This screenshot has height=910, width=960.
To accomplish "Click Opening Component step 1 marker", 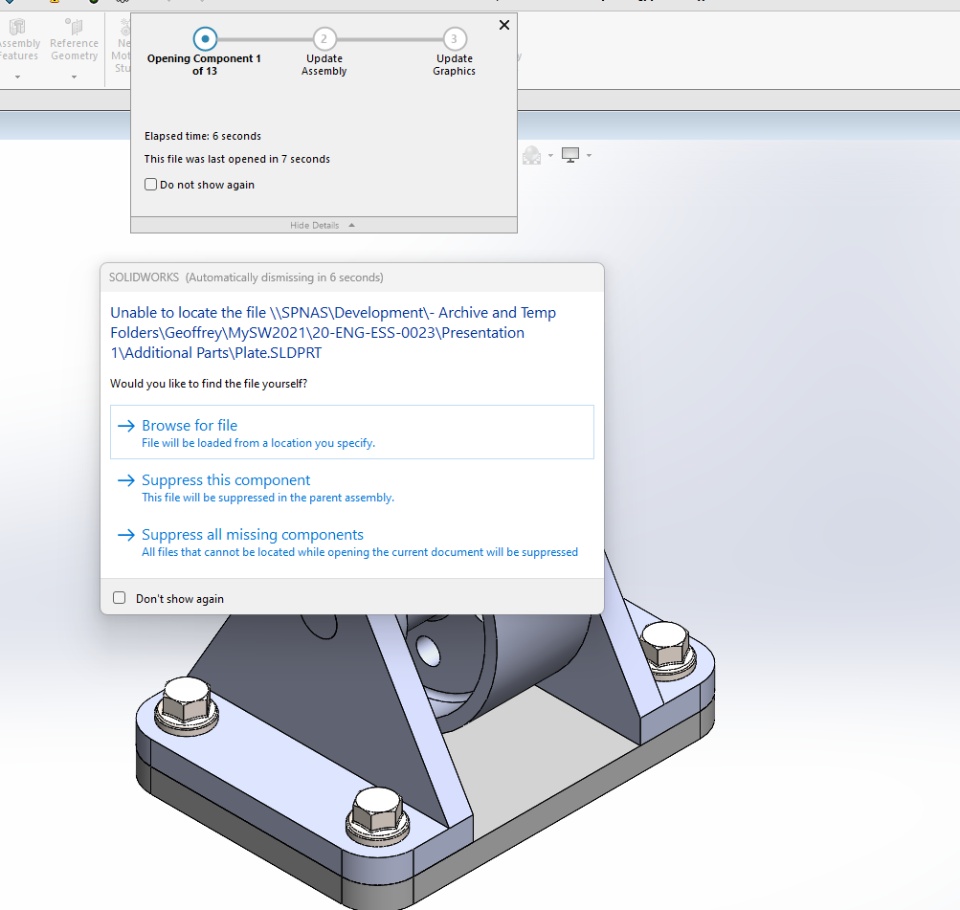I will pos(204,39).
